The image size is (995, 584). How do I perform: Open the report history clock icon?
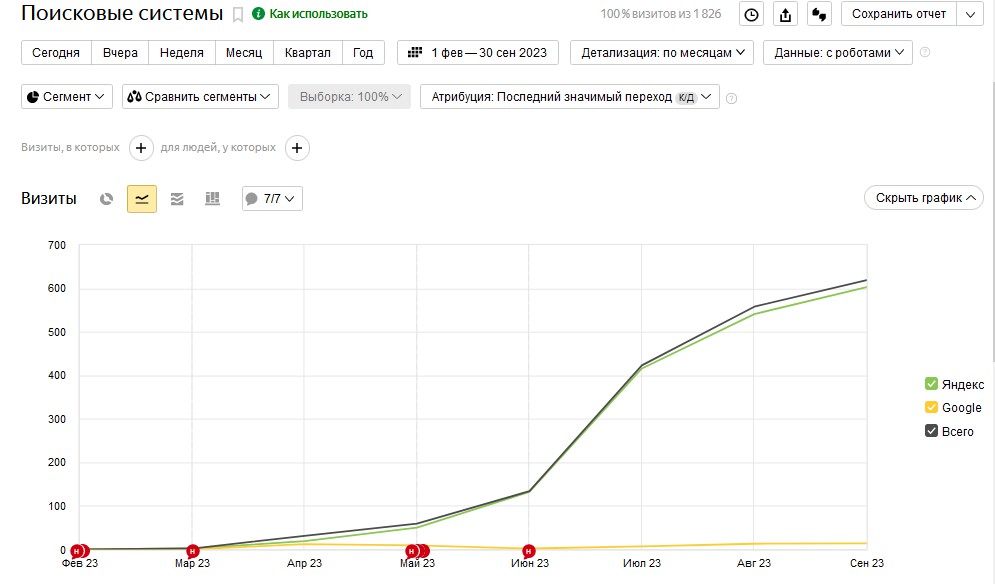click(751, 14)
